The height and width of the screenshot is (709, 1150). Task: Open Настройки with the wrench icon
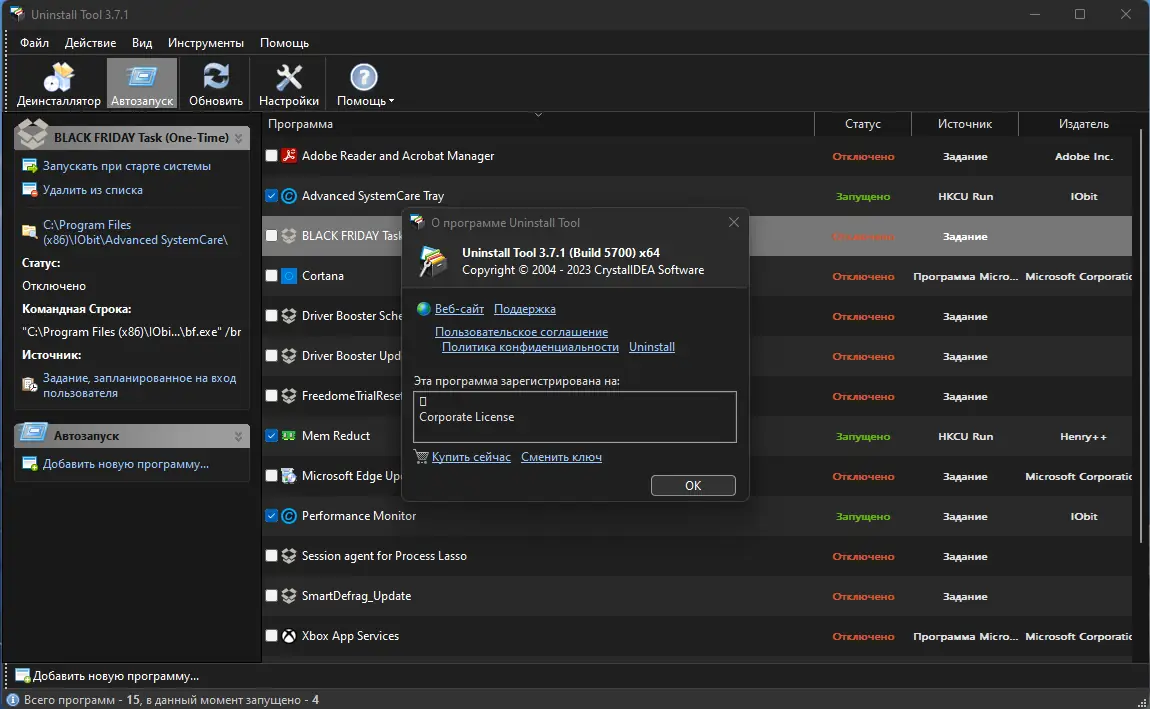coord(288,75)
